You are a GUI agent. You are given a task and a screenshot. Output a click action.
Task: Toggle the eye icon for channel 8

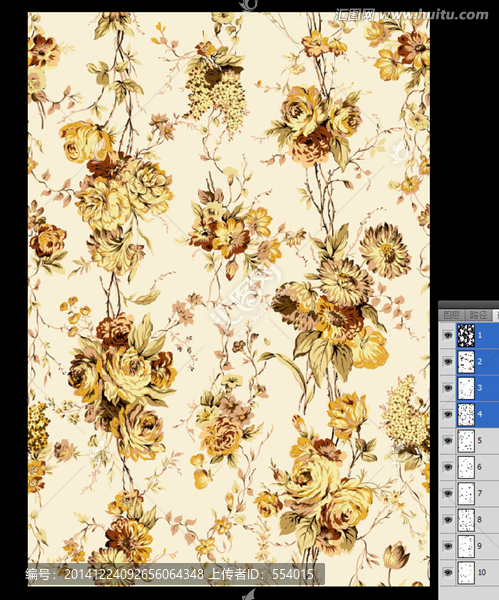447,520
